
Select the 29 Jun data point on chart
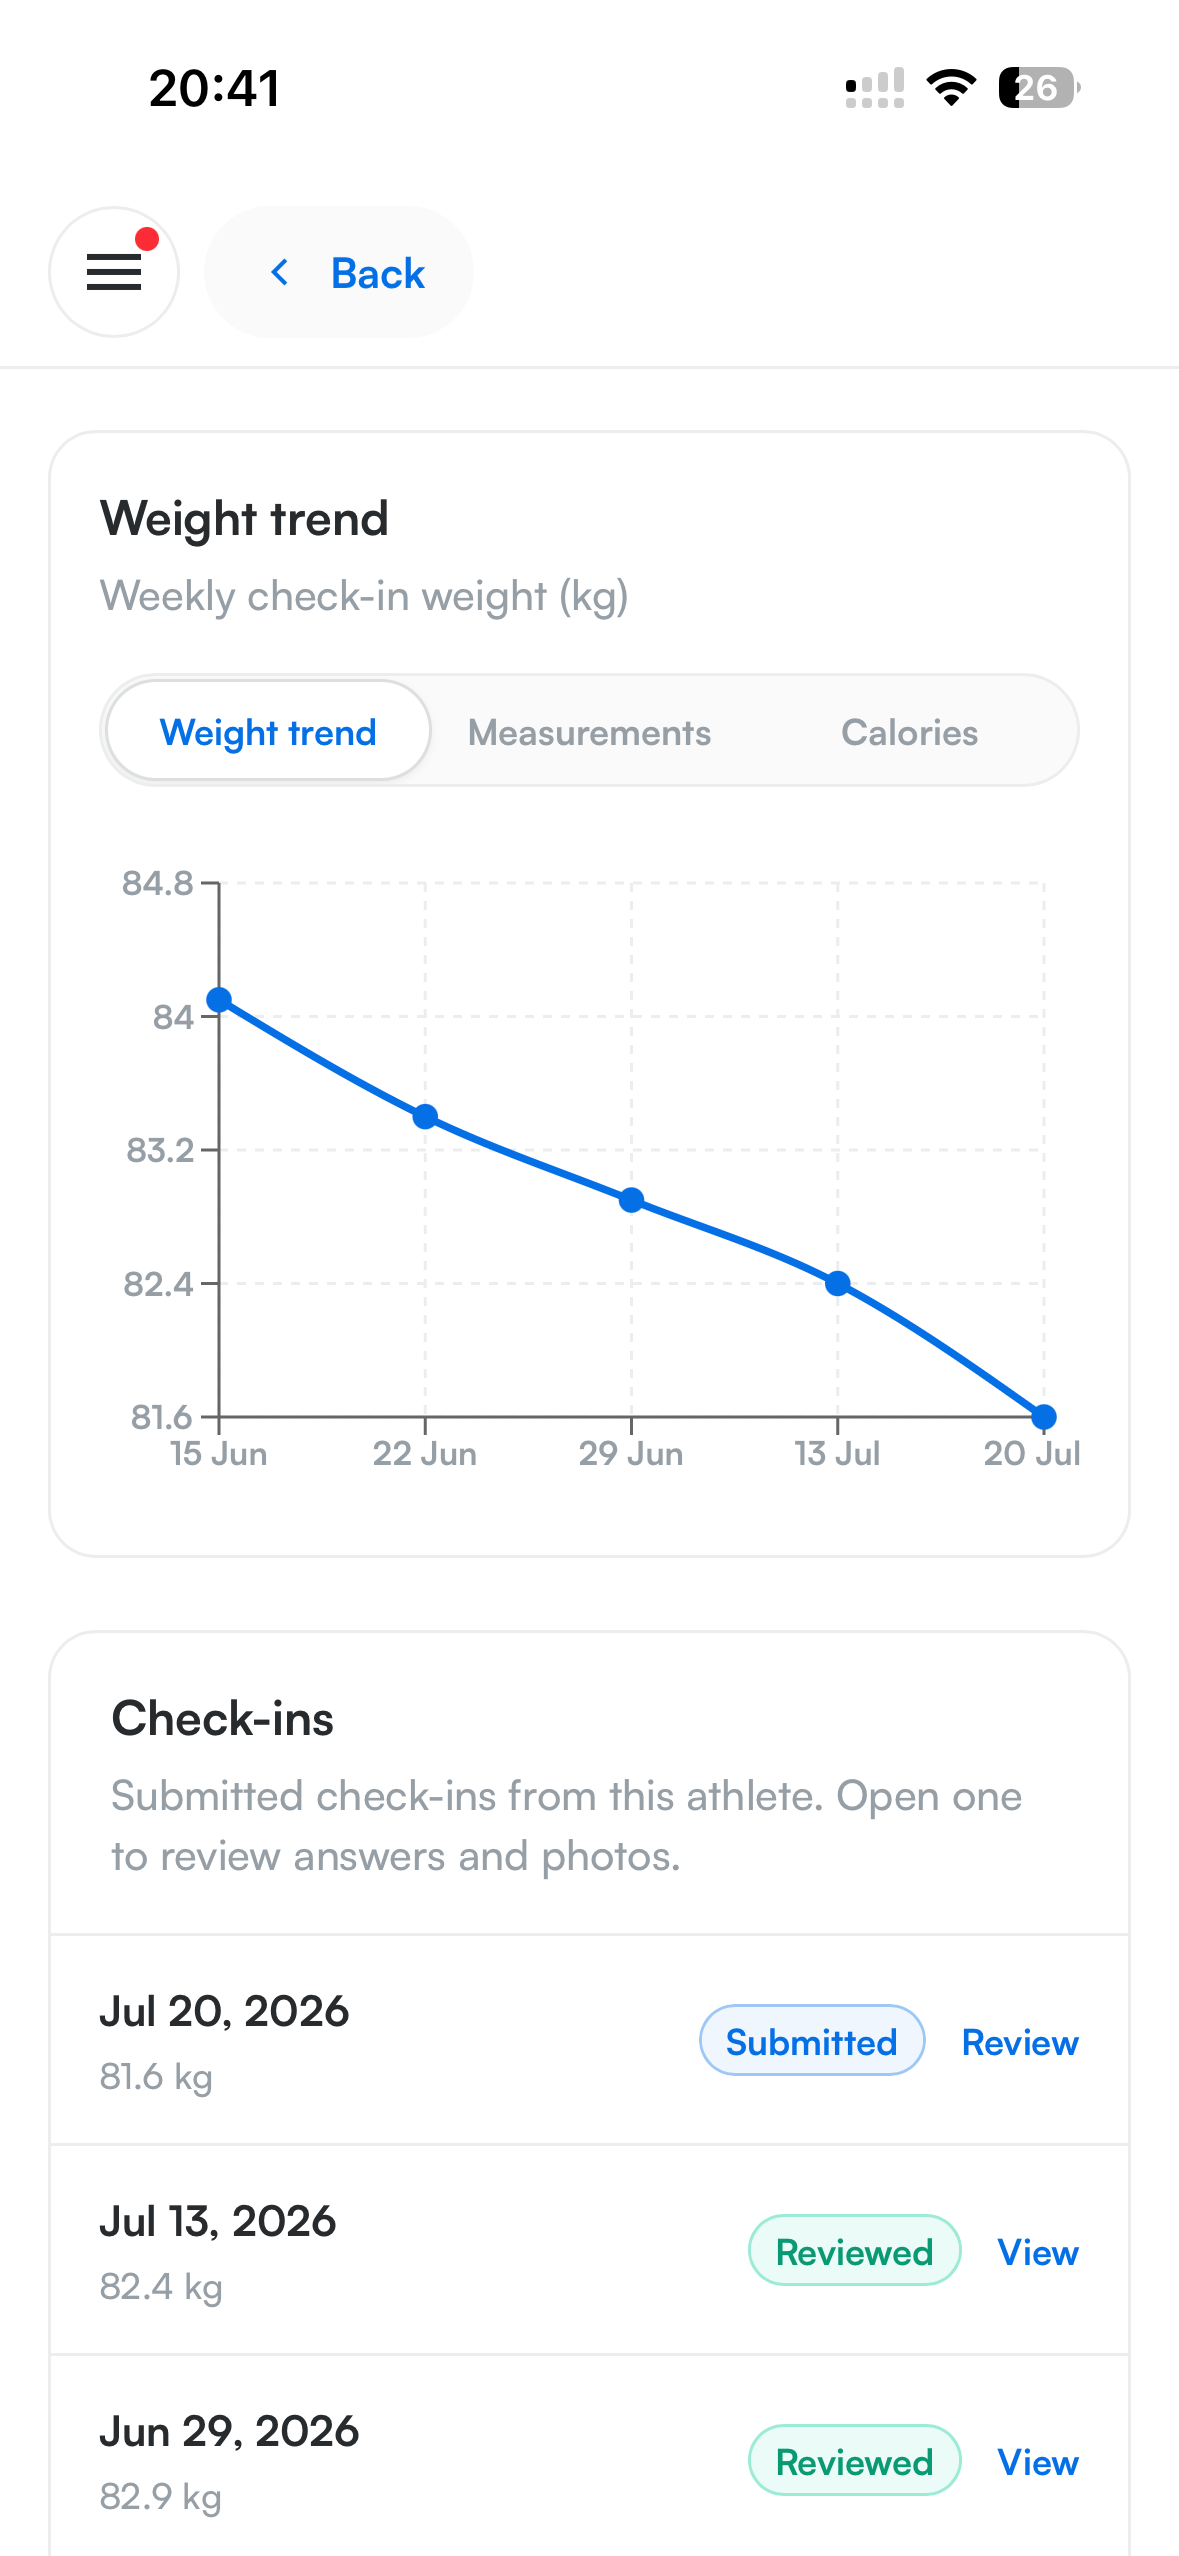point(631,1200)
